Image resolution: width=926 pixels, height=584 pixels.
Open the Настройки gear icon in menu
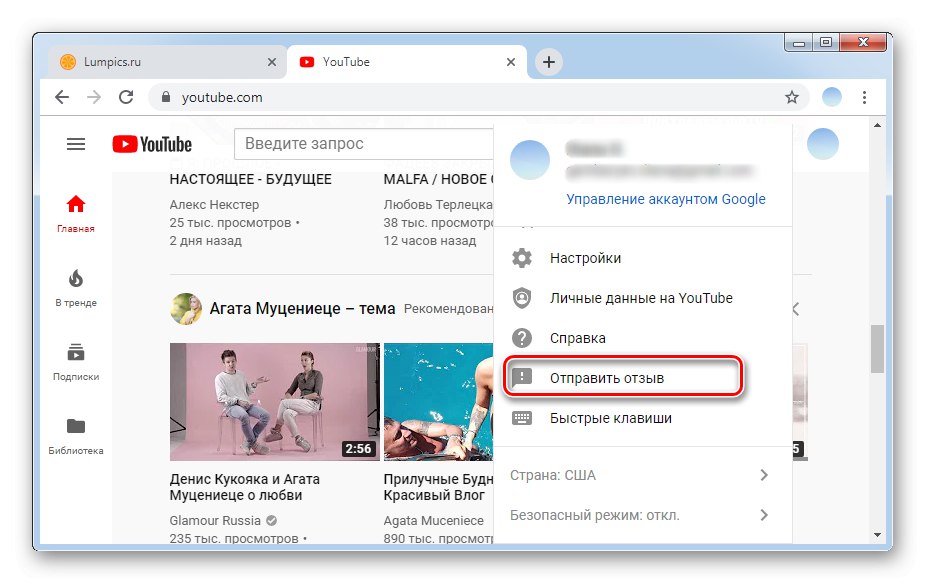click(x=520, y=258)
